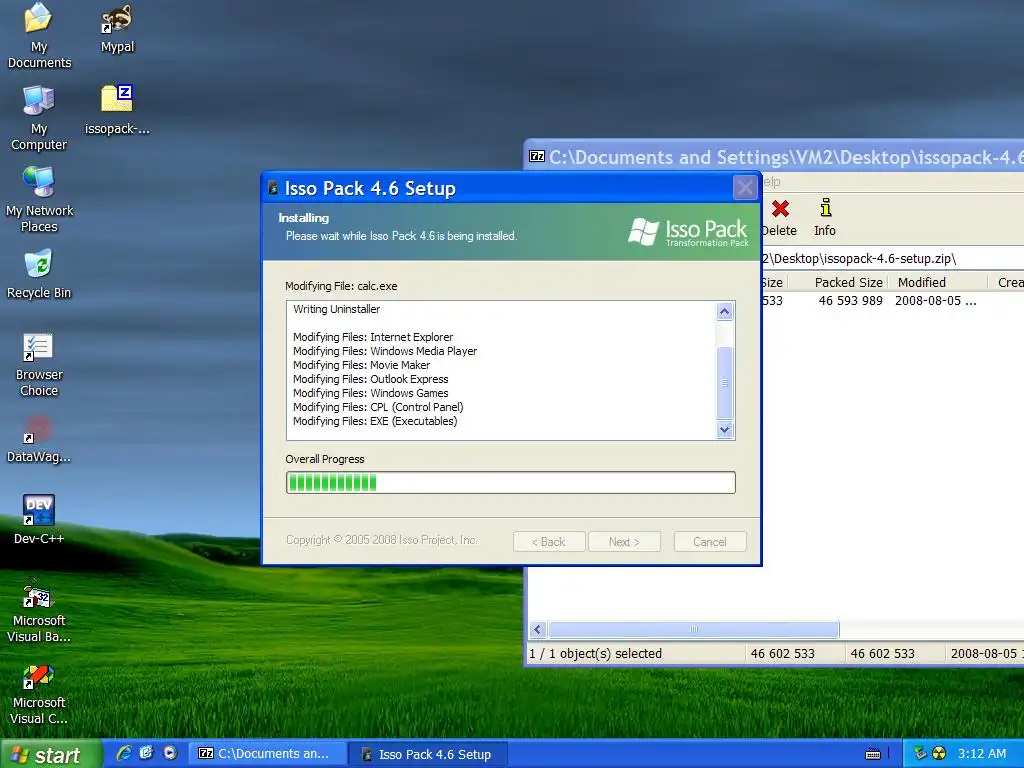
Task: Click the network tray icon beside the clock
Action: (x=920, y=753)
